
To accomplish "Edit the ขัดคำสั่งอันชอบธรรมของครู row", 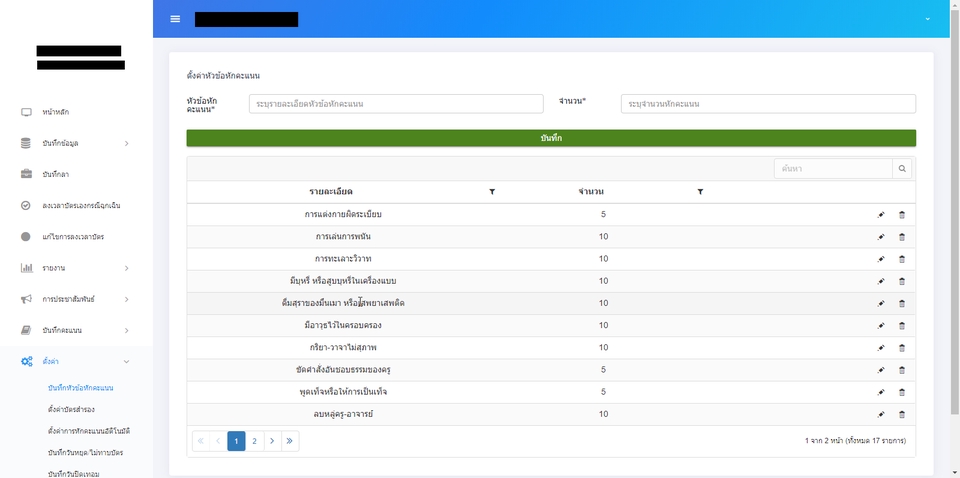I will [881, 370].
